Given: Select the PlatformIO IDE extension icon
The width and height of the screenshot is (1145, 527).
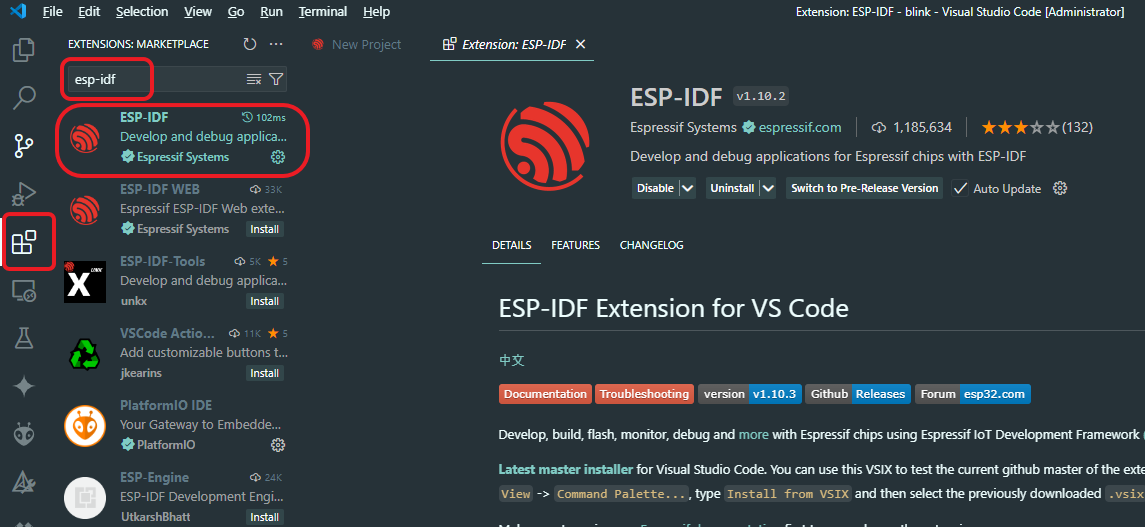Looking at the screenshot, I should [x=85, y=426].
